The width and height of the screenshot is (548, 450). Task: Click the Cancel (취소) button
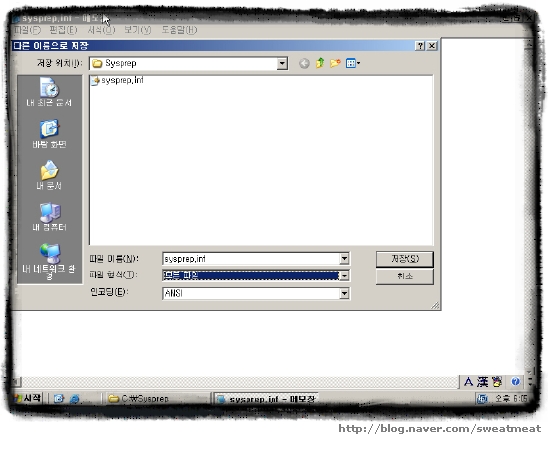pos(405,276)
